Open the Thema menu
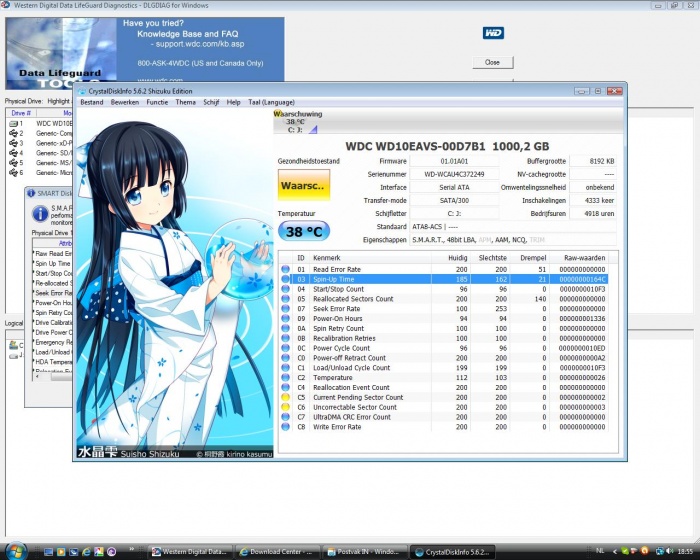 (185, 102)
